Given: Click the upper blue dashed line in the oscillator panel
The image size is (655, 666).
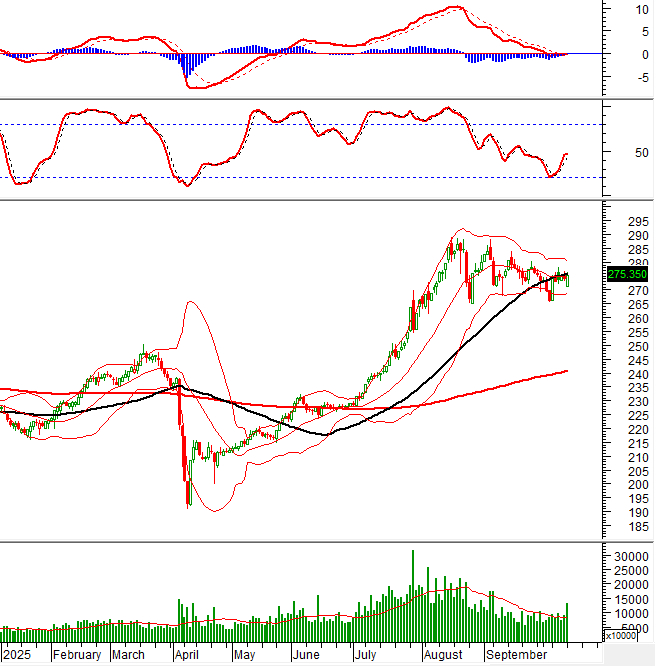Looking at the screenshot, I should pyautogui.click(x=300, y=124).
